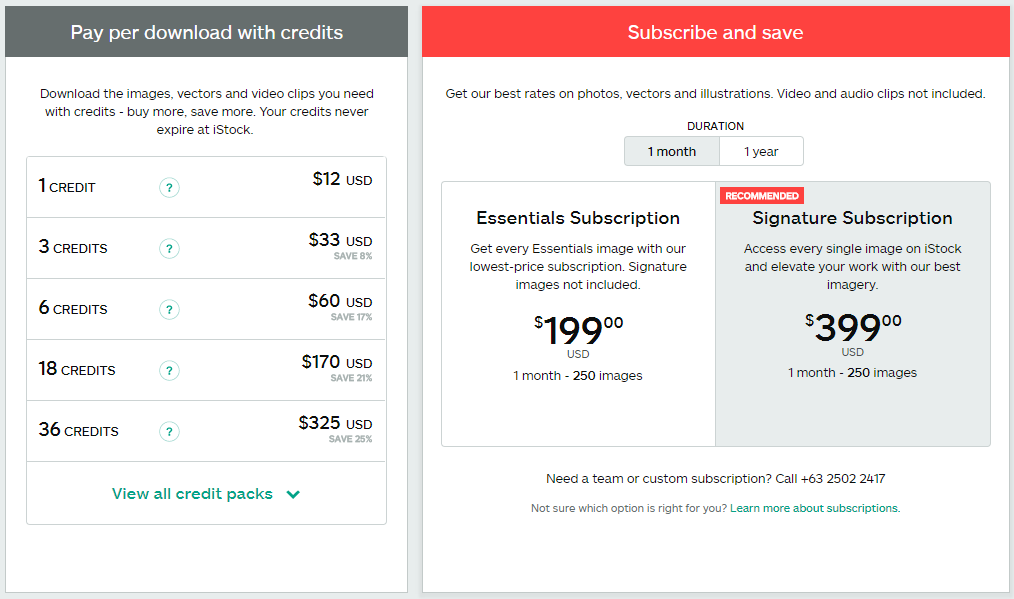The height and width of the screenshot is (599, 1014).
Task: Choose the Signature Subscription plan card
Action: pos(853,314)
